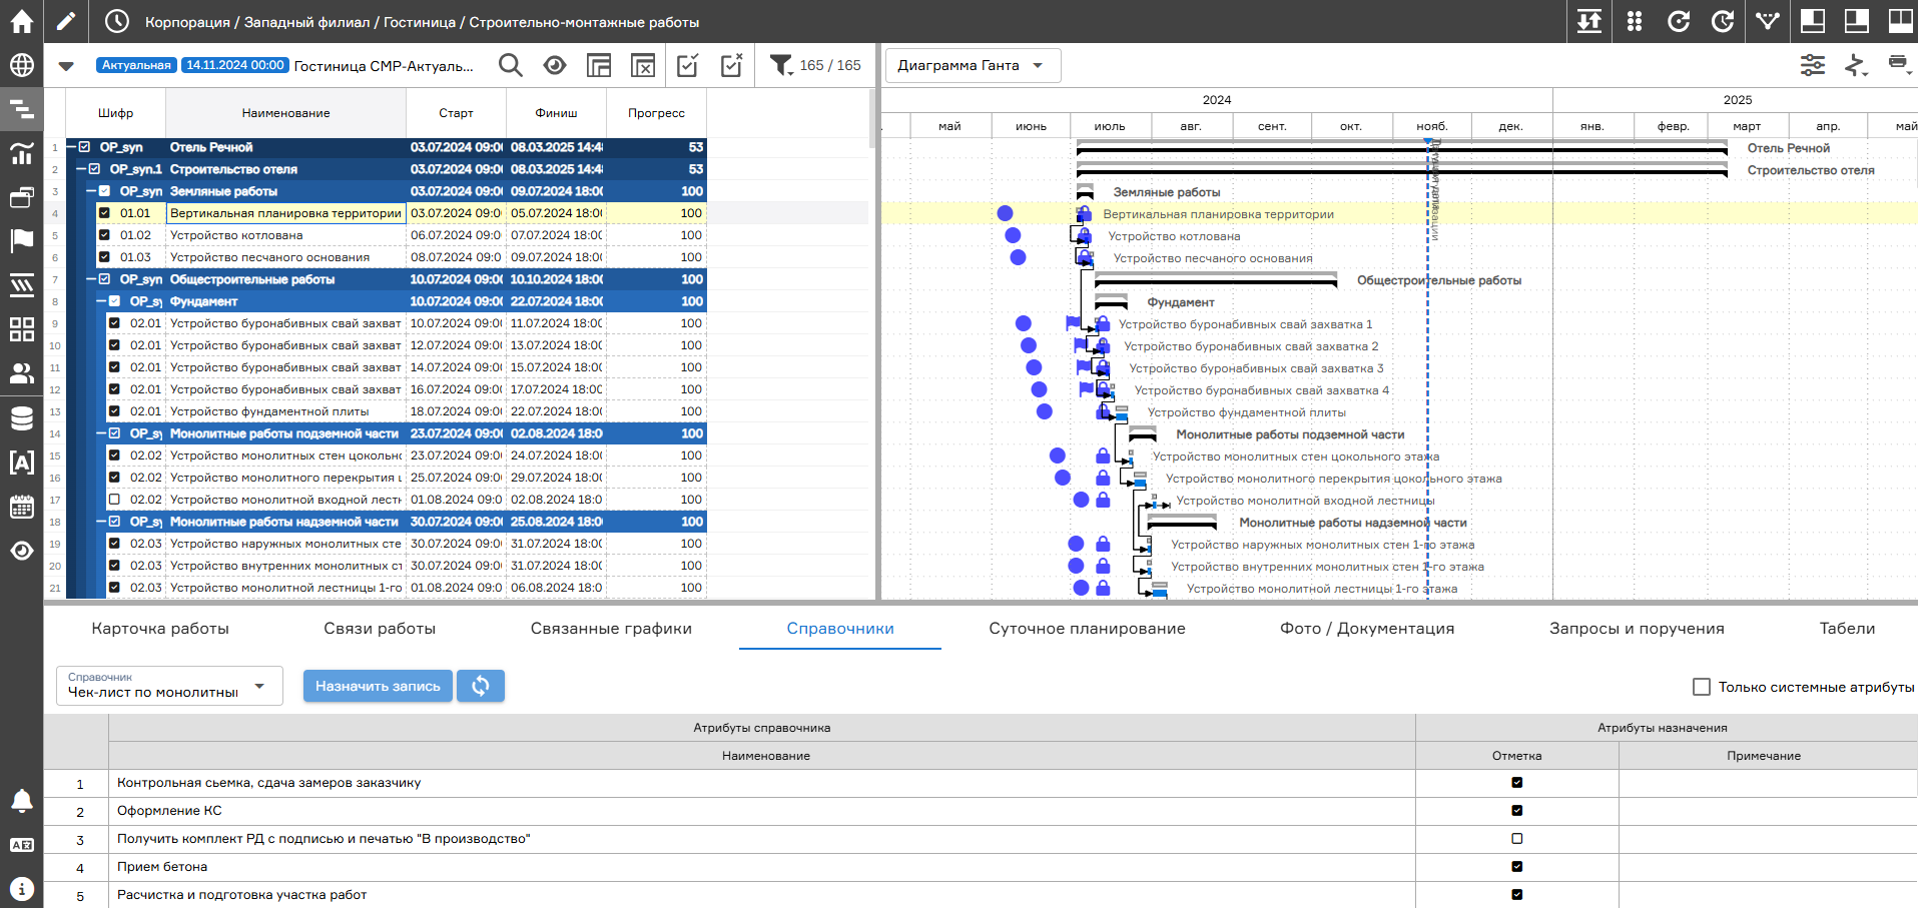The height and width of the screenshot is (908, 1918).
Task: Select the split two-column layout icon
Action: click(1900, 21)
